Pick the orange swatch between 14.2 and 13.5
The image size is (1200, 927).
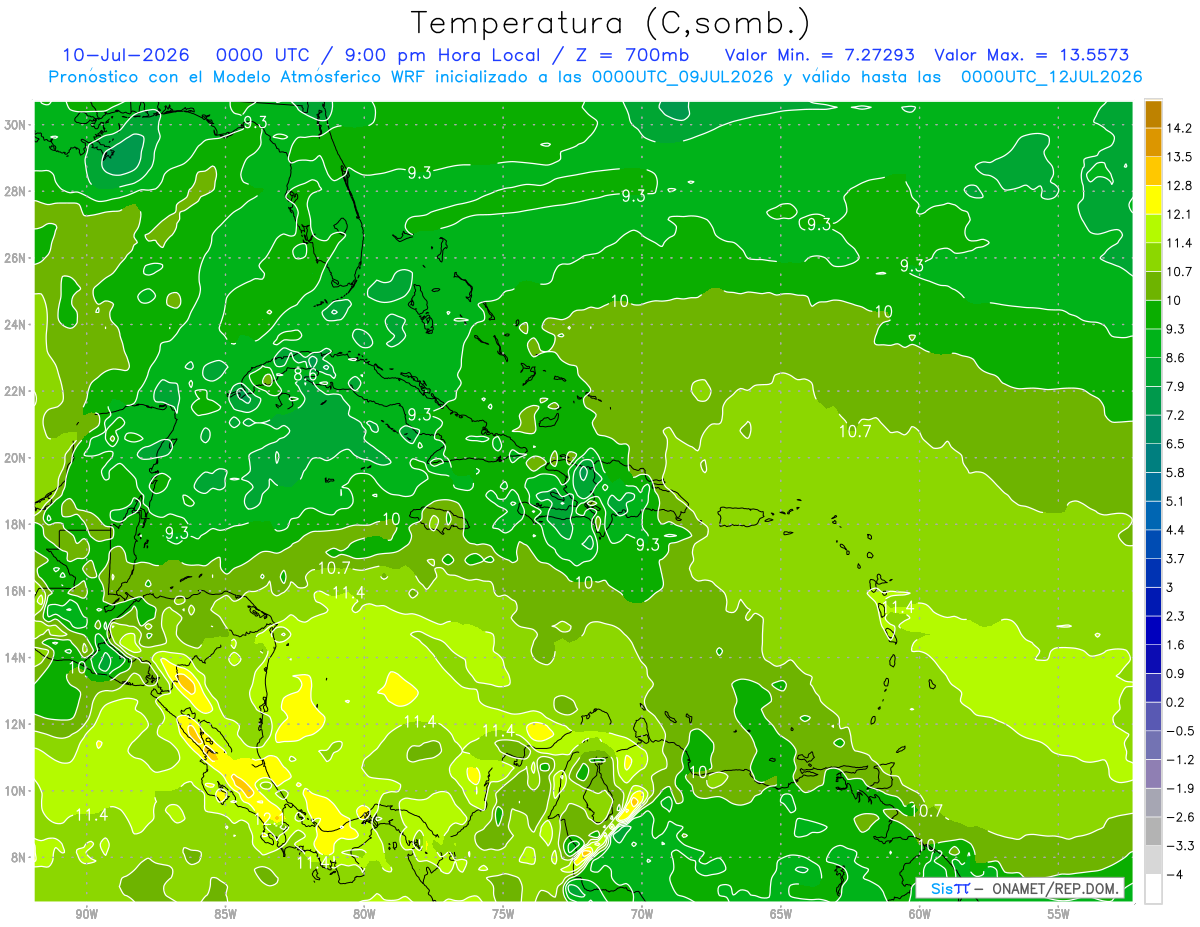click(x=1153, y=143)
